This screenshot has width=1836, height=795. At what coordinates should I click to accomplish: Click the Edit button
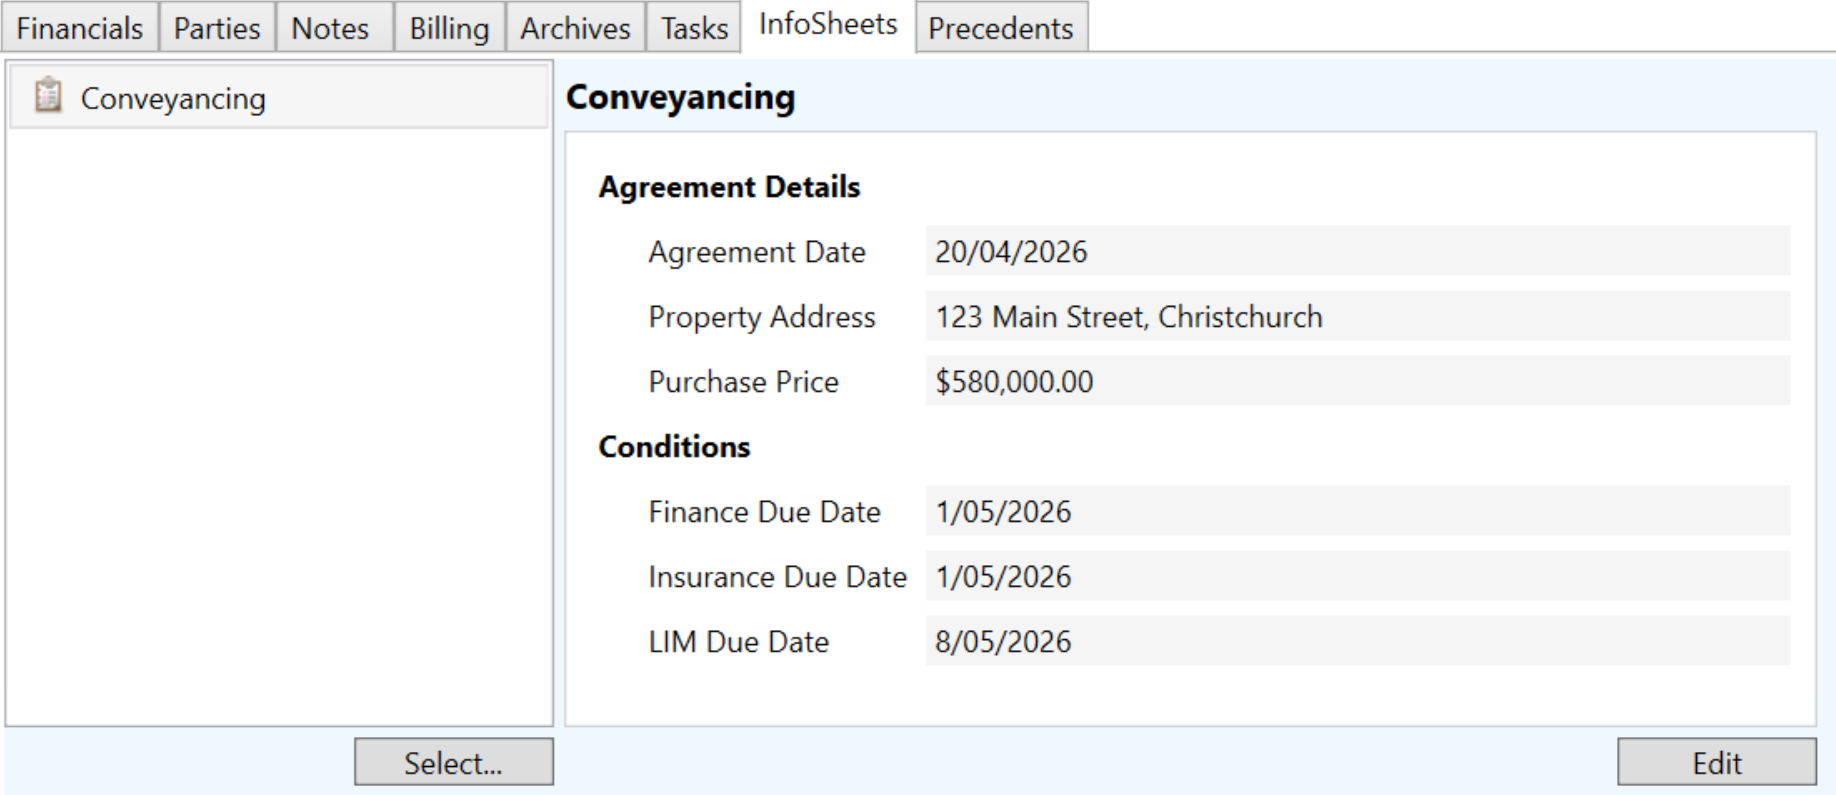pyautogui.click(x=1717, y=763)
